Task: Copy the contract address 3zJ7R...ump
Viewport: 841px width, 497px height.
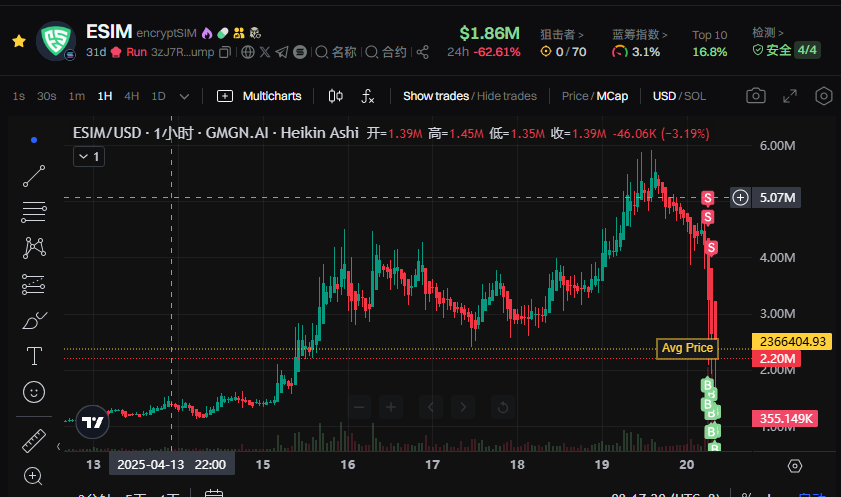Action: point(225,52)
